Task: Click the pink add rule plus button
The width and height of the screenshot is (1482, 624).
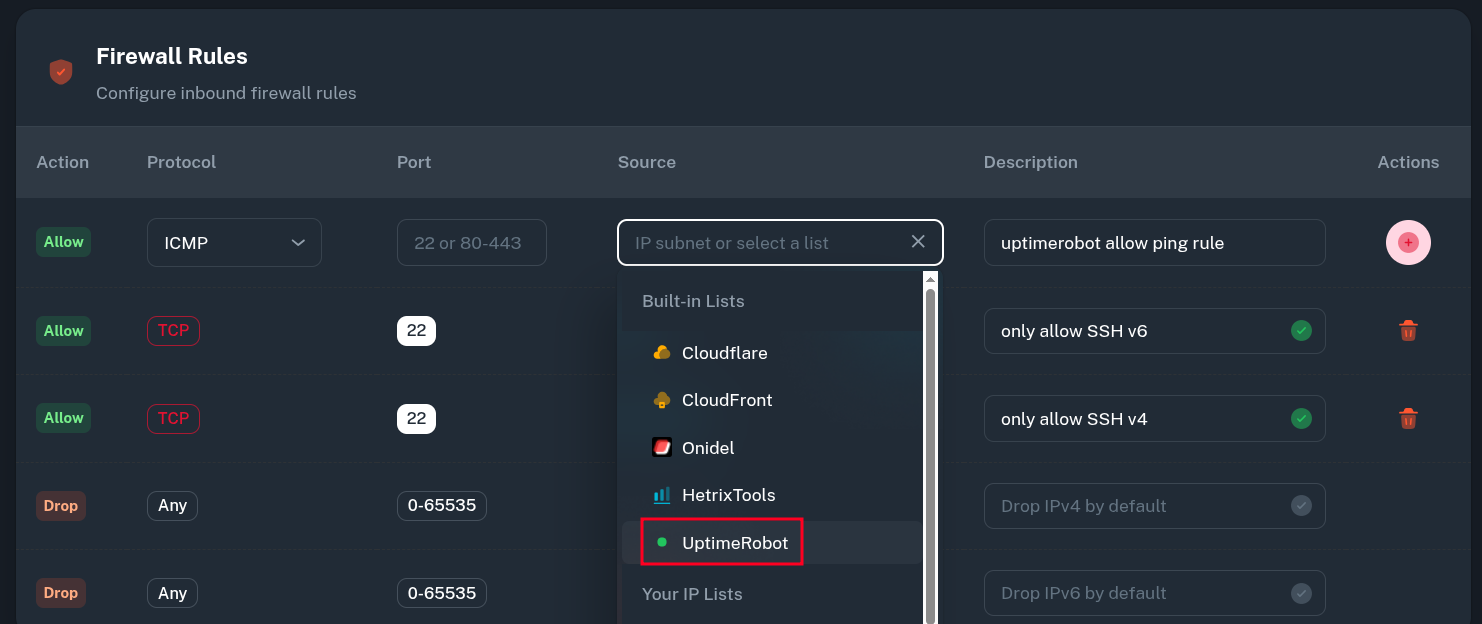Action: pos(1408,242)
